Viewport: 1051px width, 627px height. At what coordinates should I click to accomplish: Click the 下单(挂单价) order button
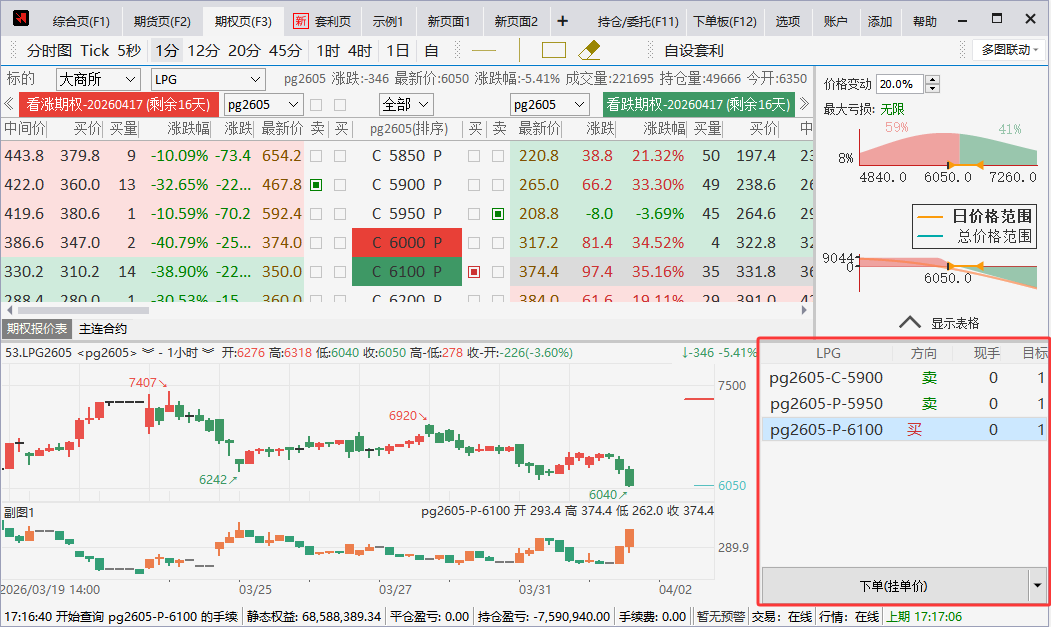(x=895, y=586)
